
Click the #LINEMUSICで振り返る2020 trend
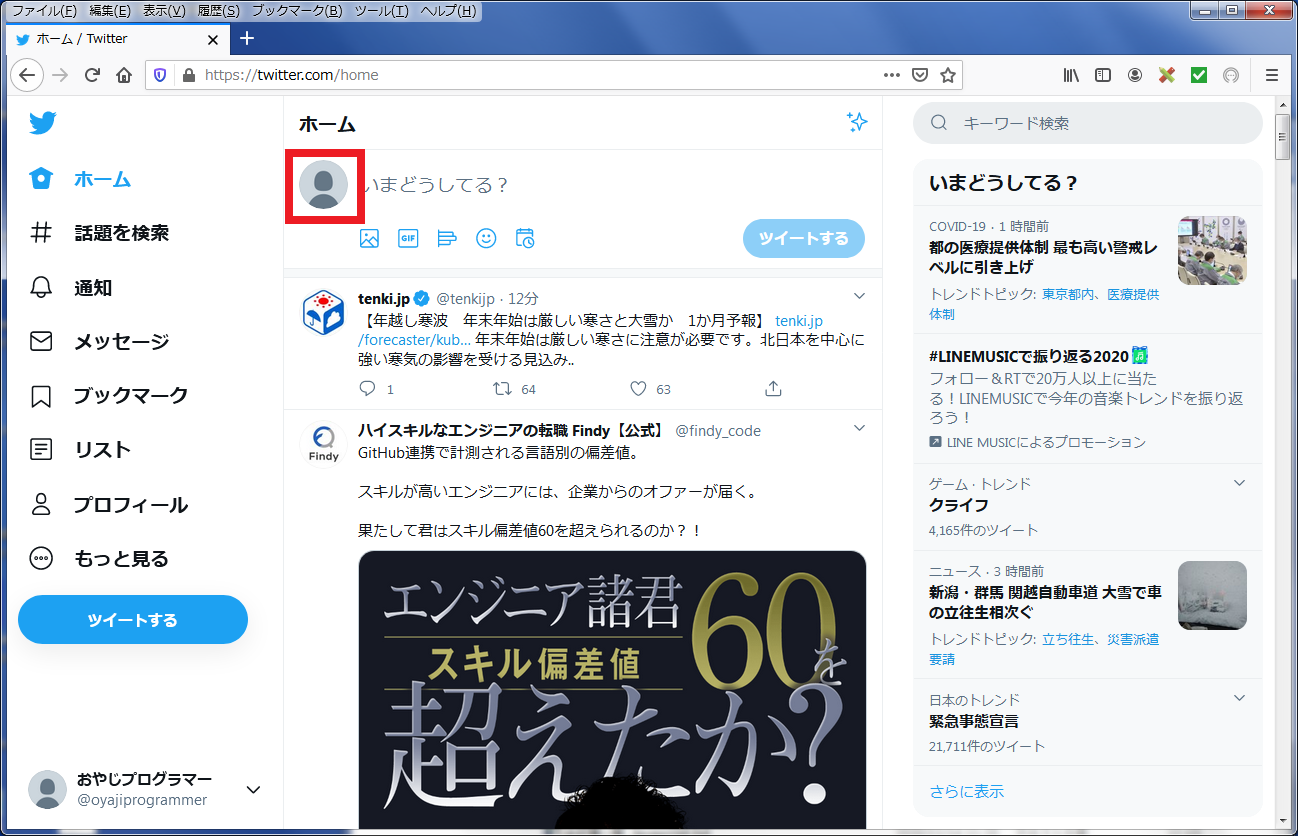pyautogui.click(x=1039, y=356)
